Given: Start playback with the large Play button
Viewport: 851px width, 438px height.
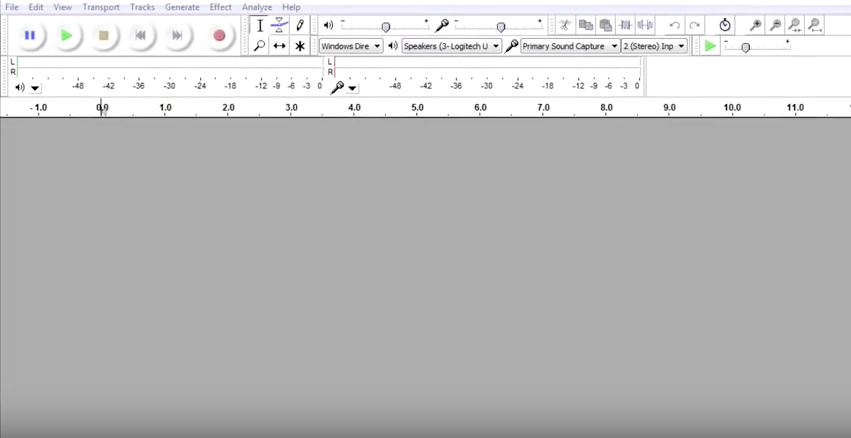Looking at the screenshot, I should click(x=67, y=35).
